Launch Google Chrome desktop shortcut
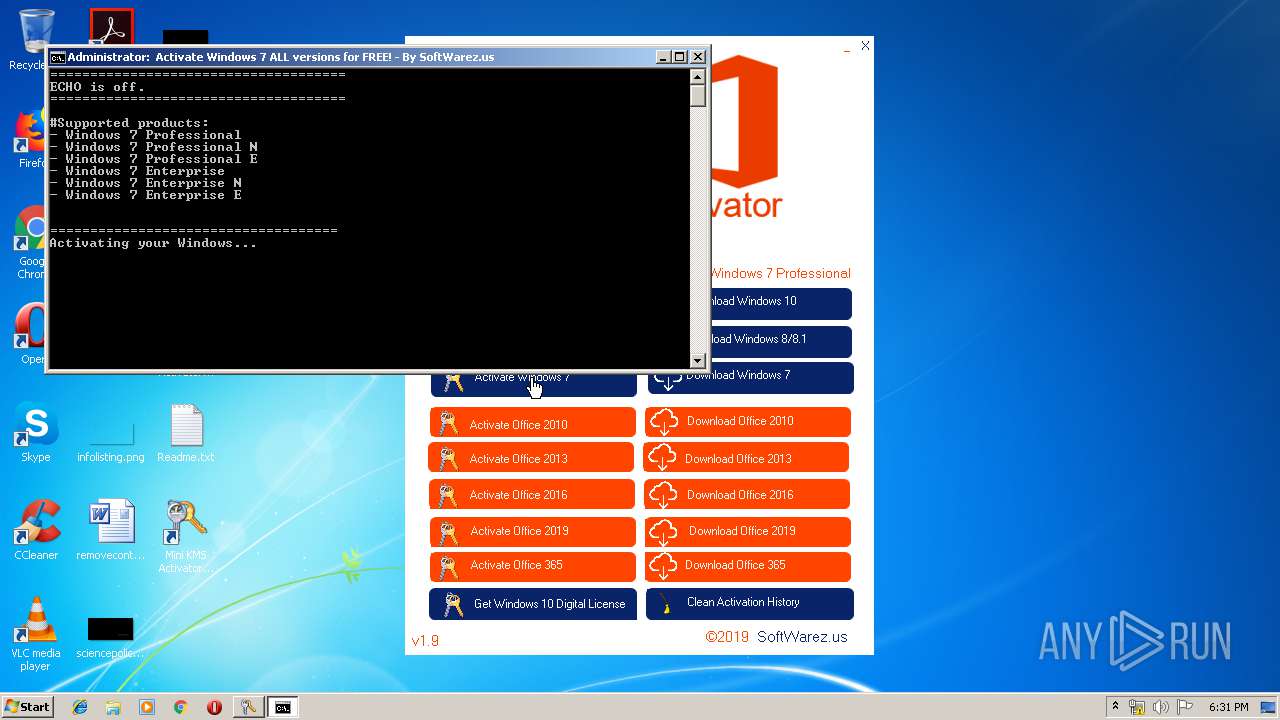Image resolution: width=1280 pixels, height=720 pixels. [30, 243]
